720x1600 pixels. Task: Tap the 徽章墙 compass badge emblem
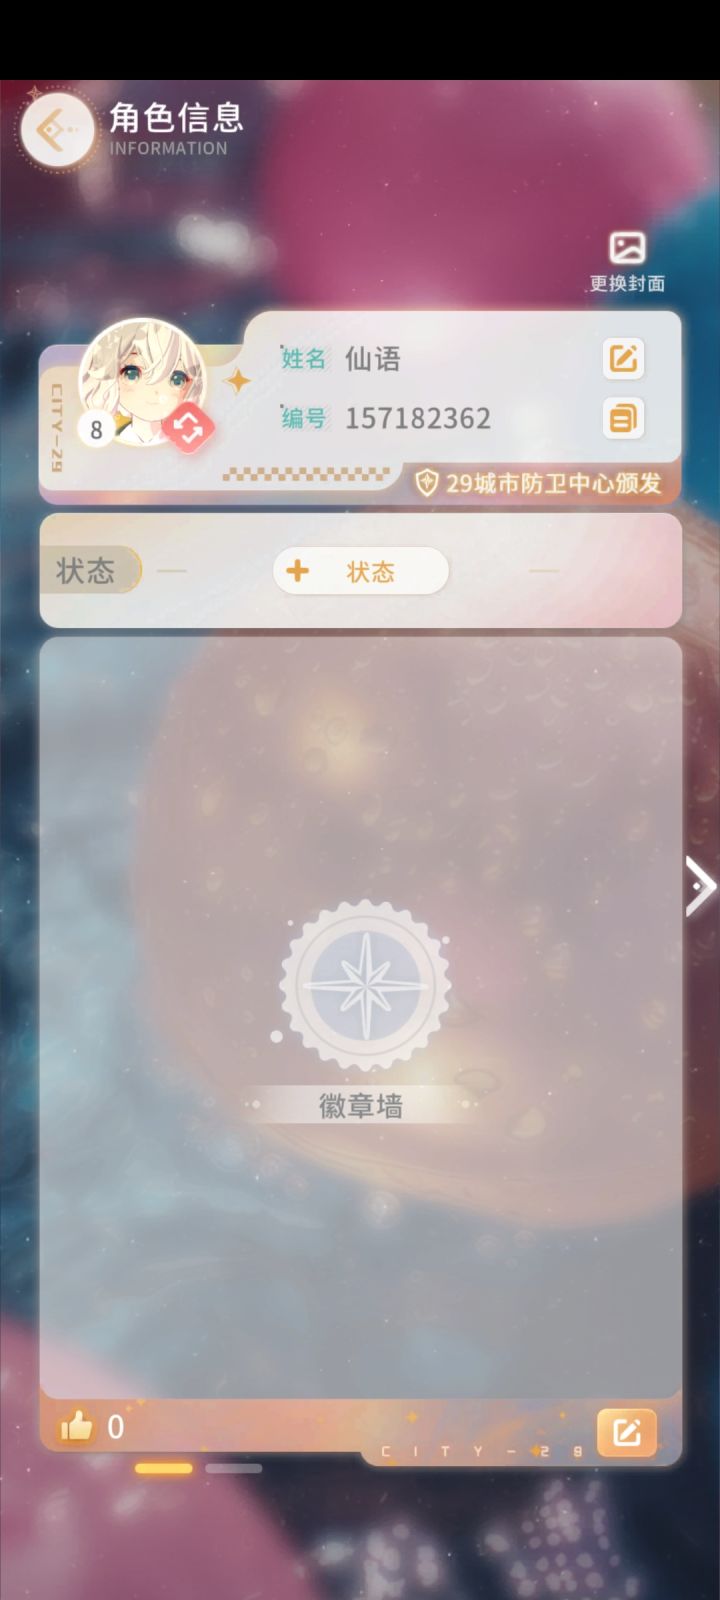point(364,985)
